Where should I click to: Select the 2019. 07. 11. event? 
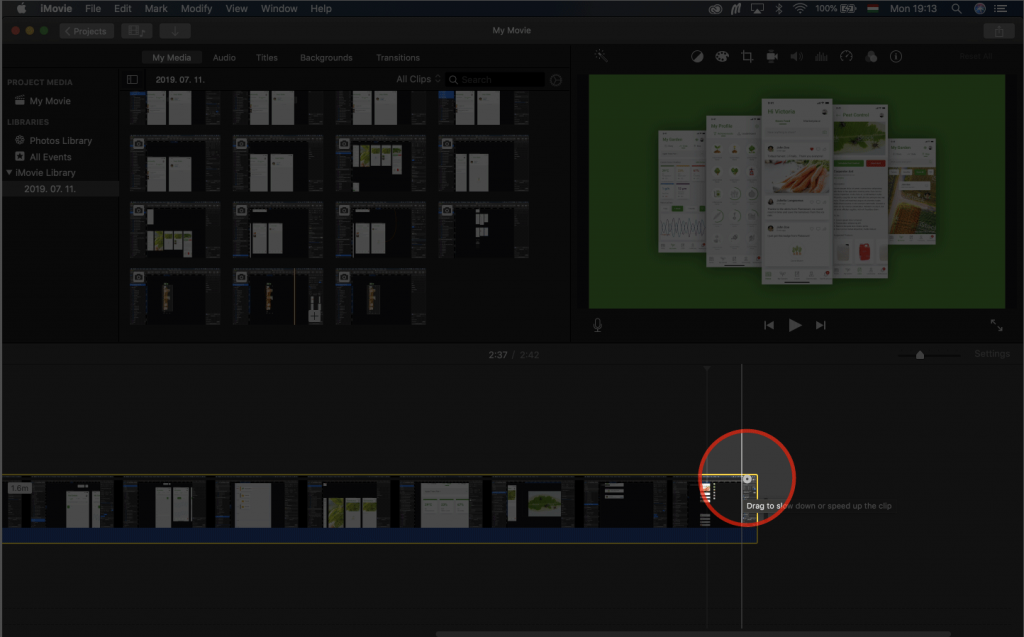coord(50,189)
